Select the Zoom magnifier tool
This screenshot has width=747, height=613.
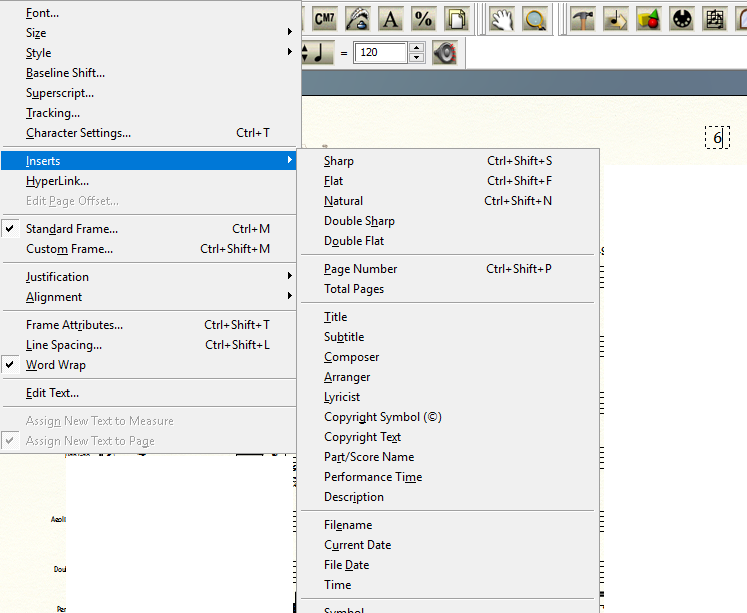[535, 18]
